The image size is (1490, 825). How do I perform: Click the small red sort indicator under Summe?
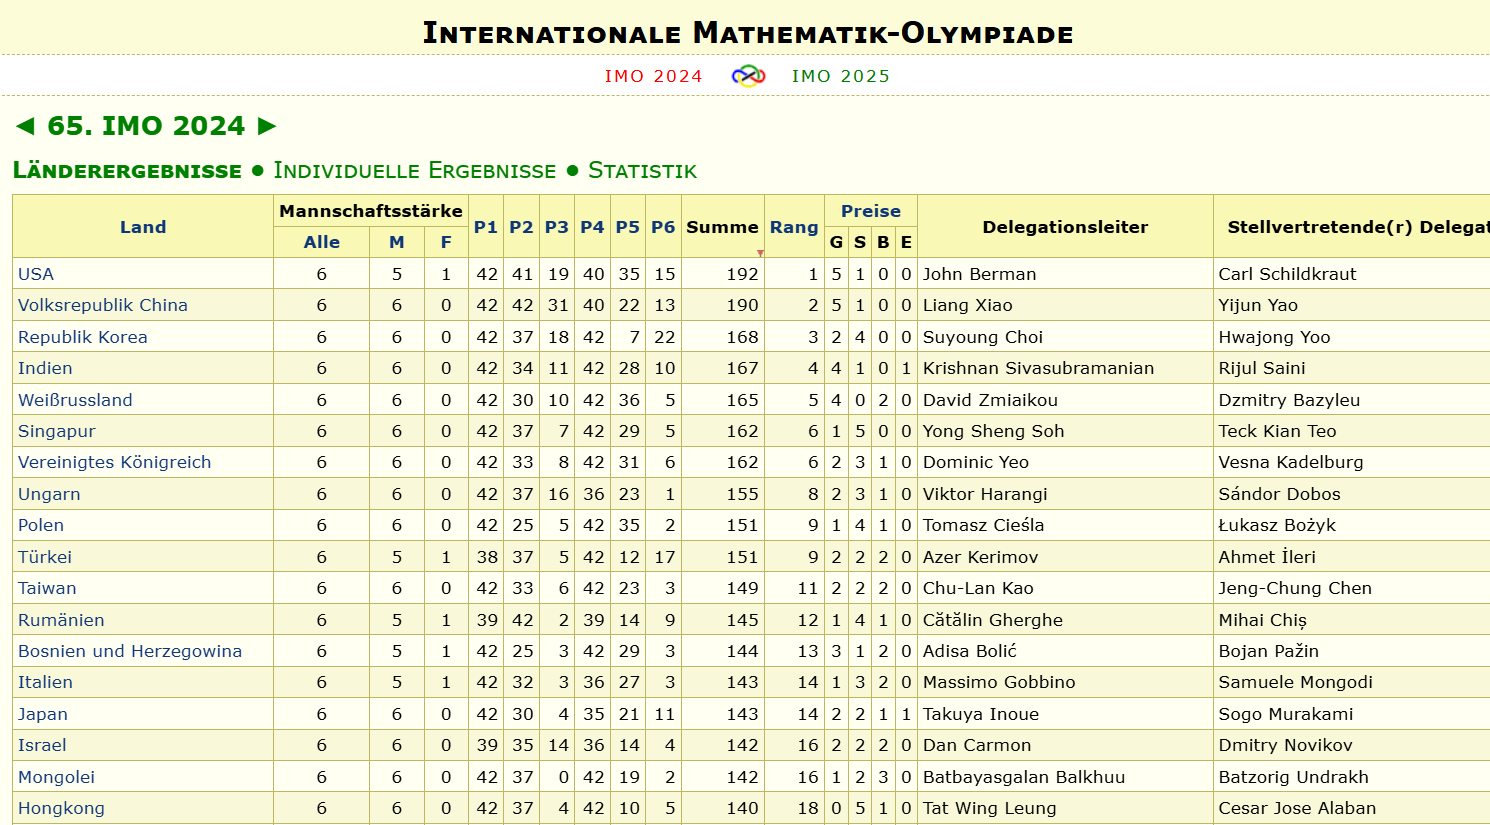760,253
